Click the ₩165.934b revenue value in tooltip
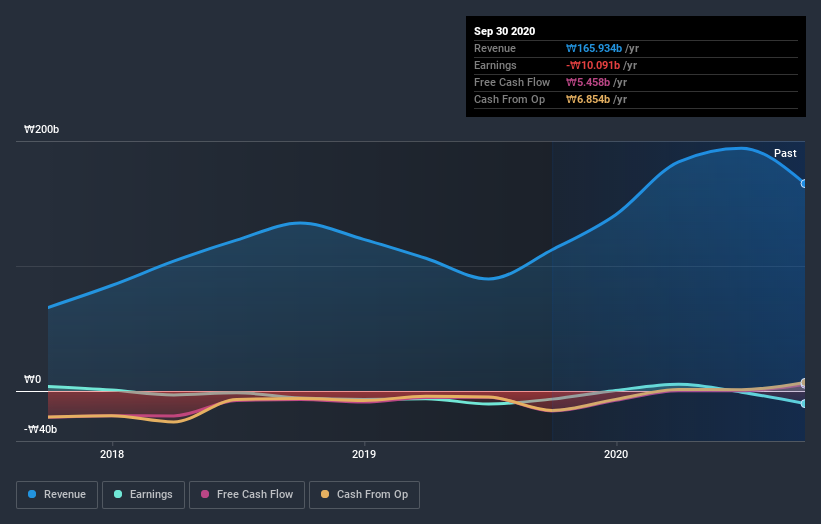The width and height of the screenshot is (821, 524). (x=594, y=49)
